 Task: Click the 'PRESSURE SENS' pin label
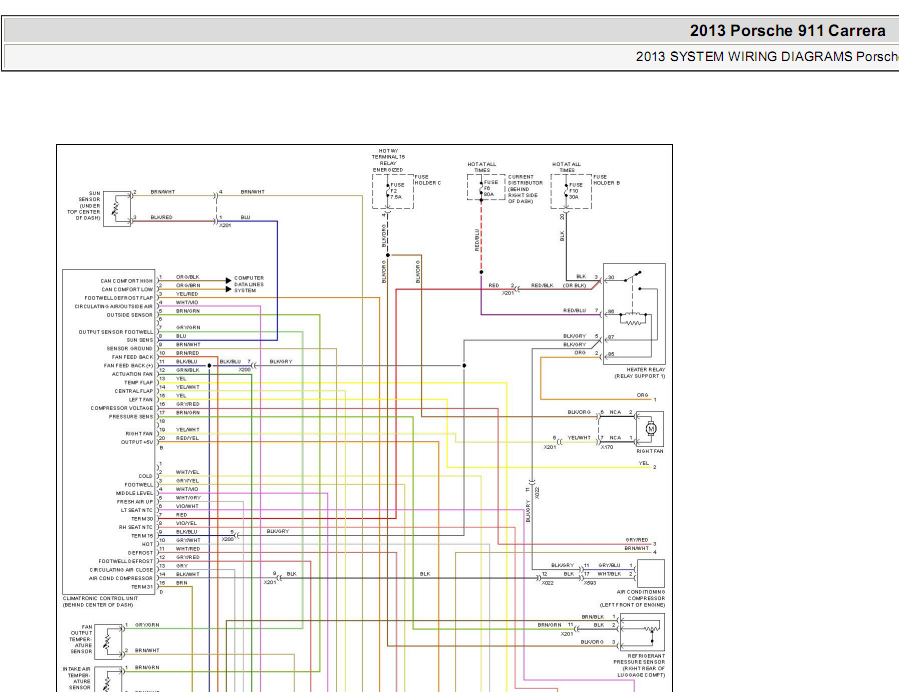[131, 417]
